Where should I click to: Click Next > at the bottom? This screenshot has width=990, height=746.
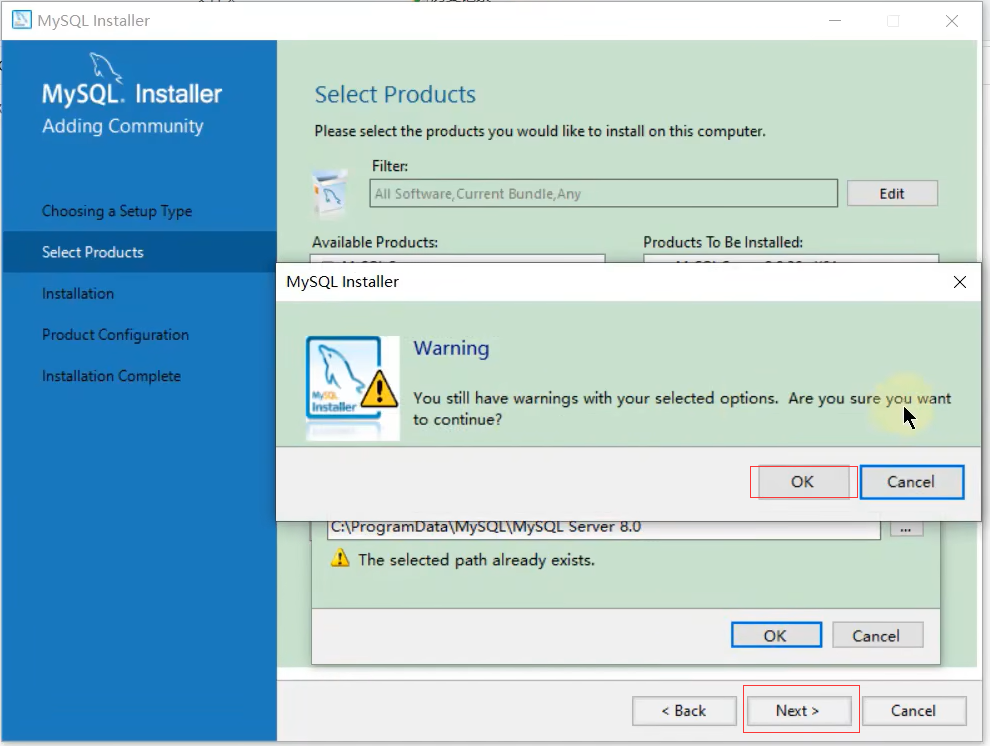click(x=798, y=711)
